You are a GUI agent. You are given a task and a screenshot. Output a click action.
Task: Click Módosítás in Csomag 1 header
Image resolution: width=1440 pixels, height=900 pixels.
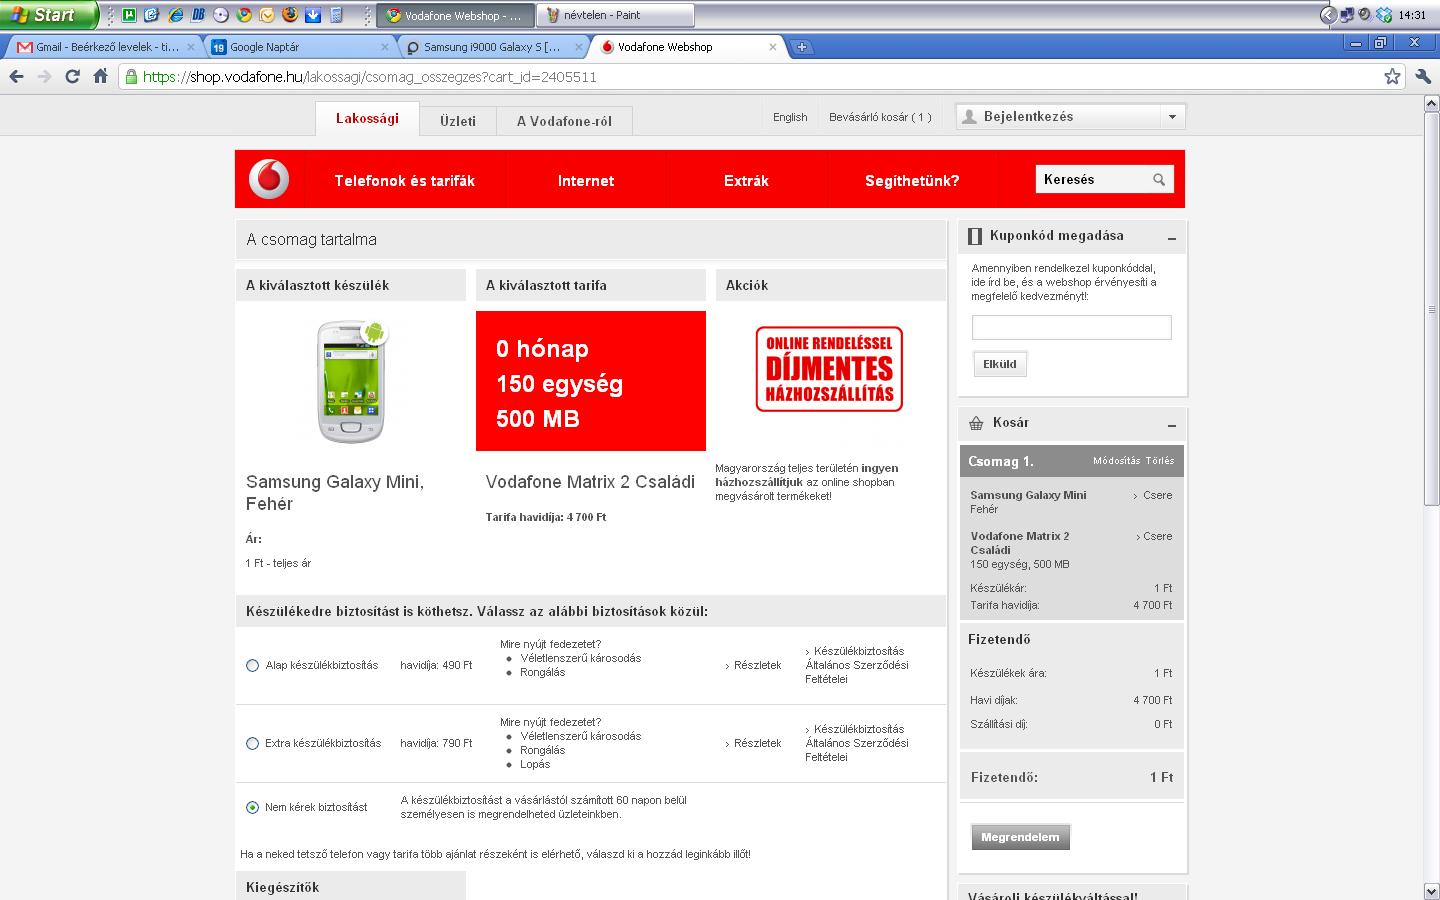[x=1116, y=461]
